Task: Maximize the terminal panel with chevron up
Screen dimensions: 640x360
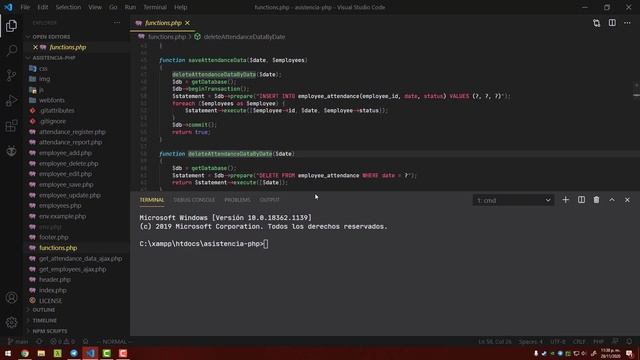Action: click(x=612, y=200)
